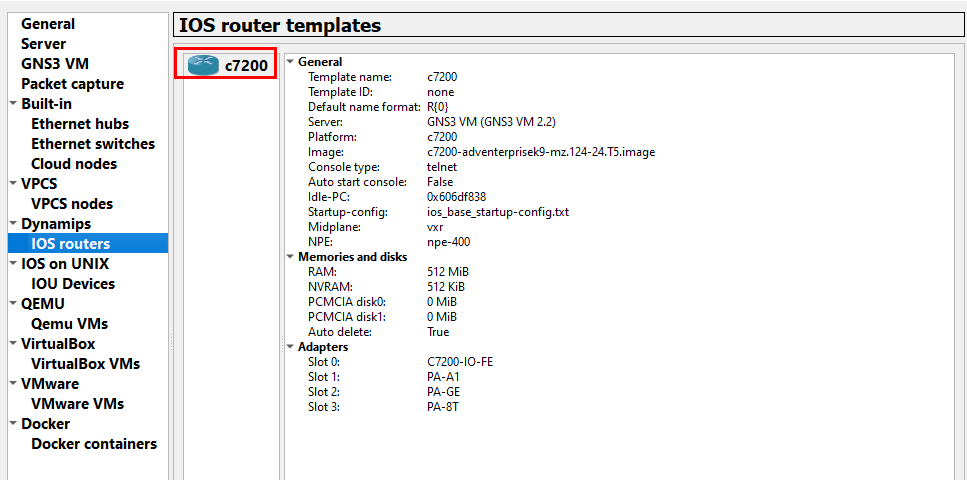967x480 pixels.
Task: Collapse the IOS on UNIX arrow
Action: click(14, 263)
